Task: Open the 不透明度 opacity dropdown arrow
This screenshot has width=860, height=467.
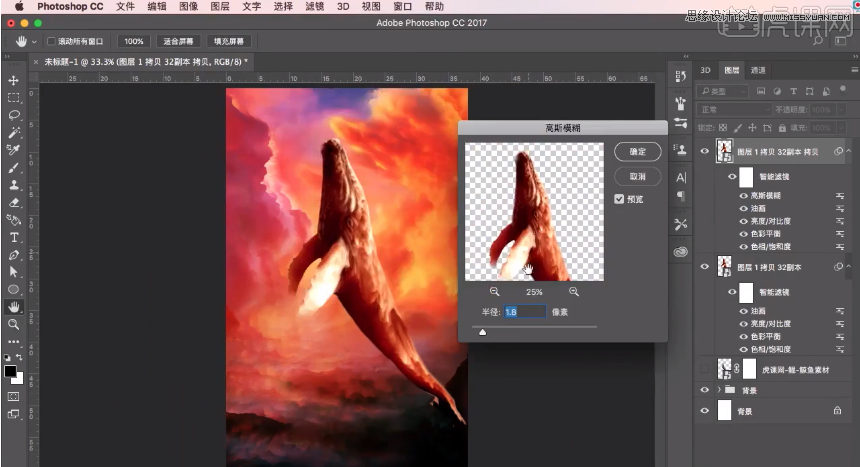Action: click(x=841, y=110)
